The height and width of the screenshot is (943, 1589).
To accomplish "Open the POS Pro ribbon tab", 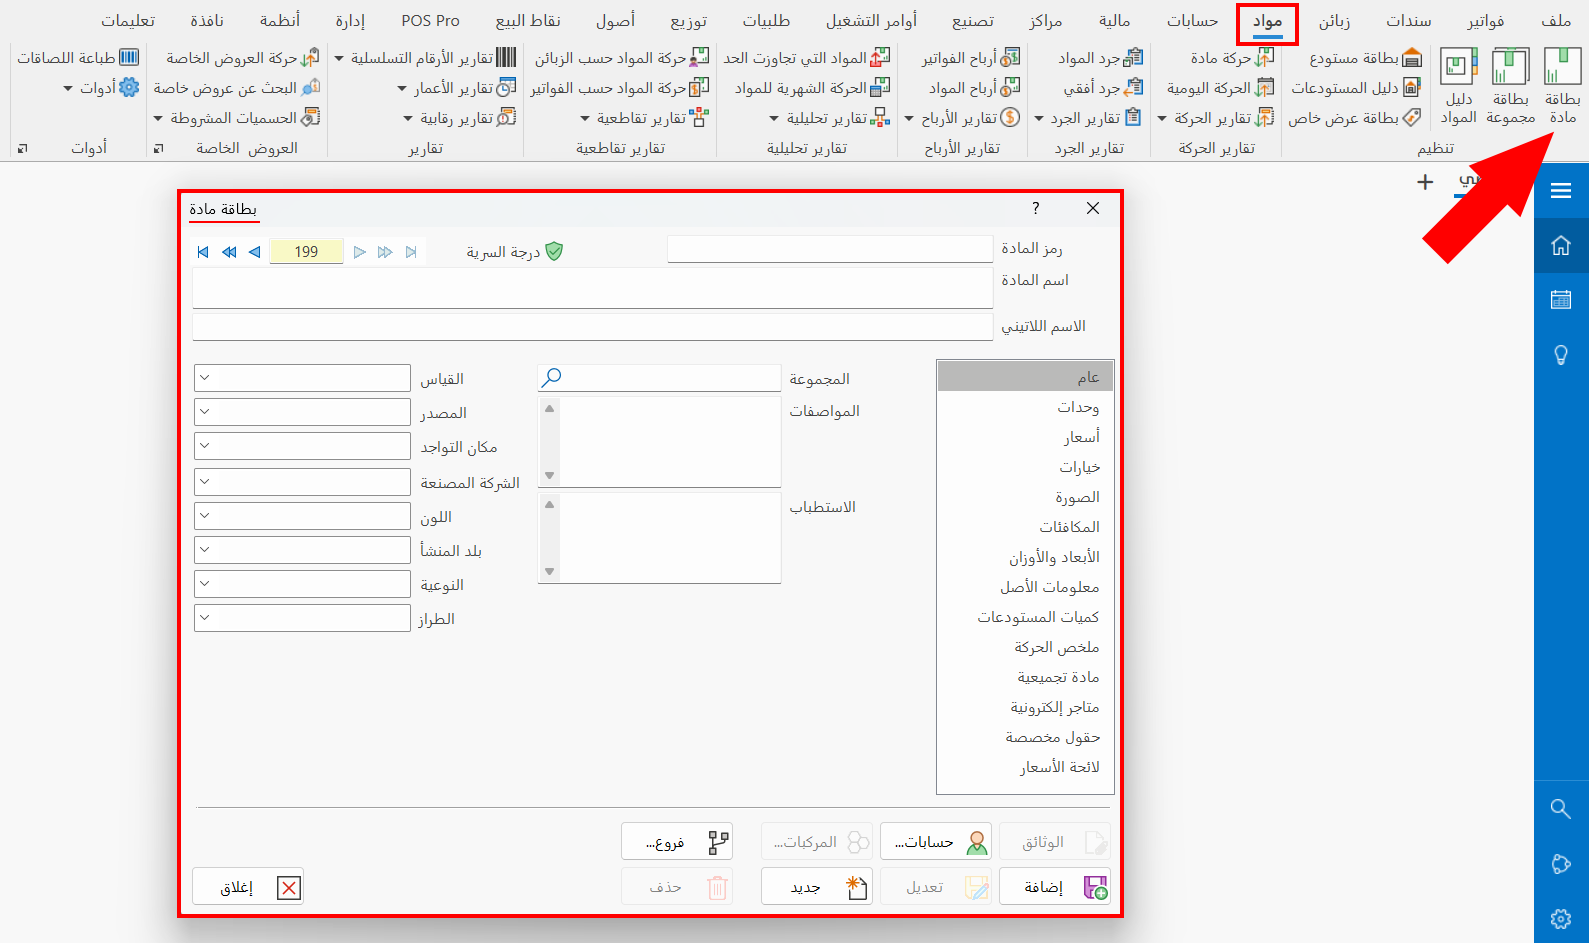I will pos(431,21).
